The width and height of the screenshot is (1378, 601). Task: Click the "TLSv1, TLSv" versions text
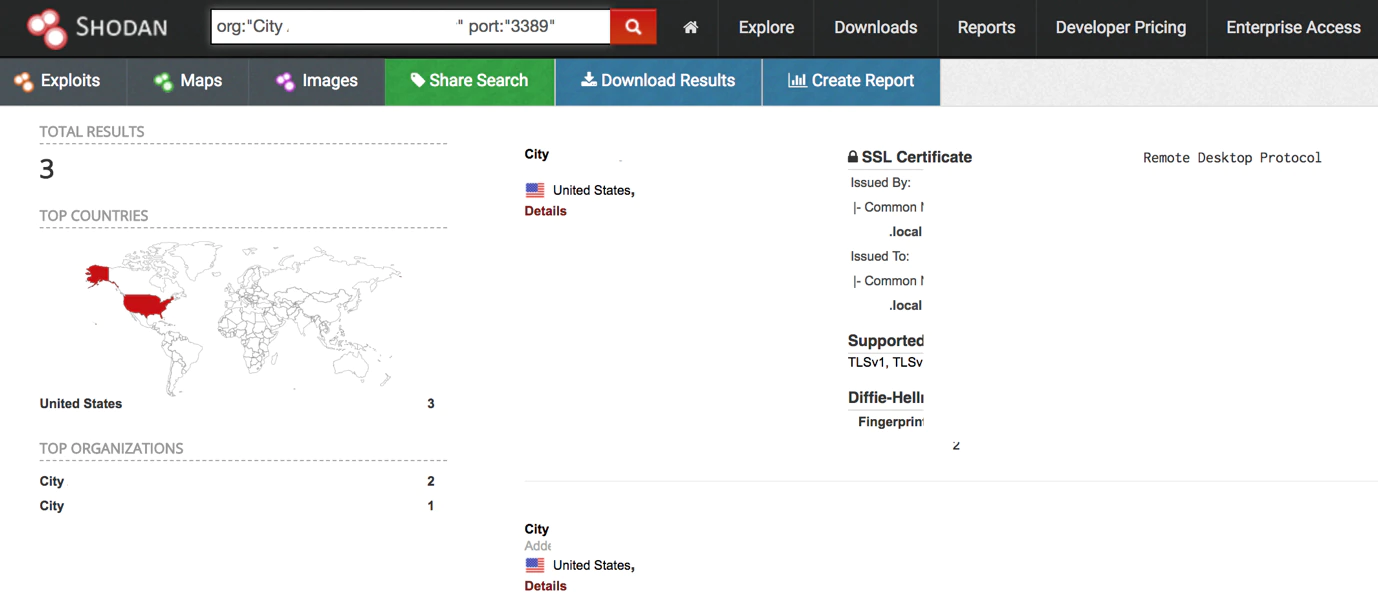885,362
